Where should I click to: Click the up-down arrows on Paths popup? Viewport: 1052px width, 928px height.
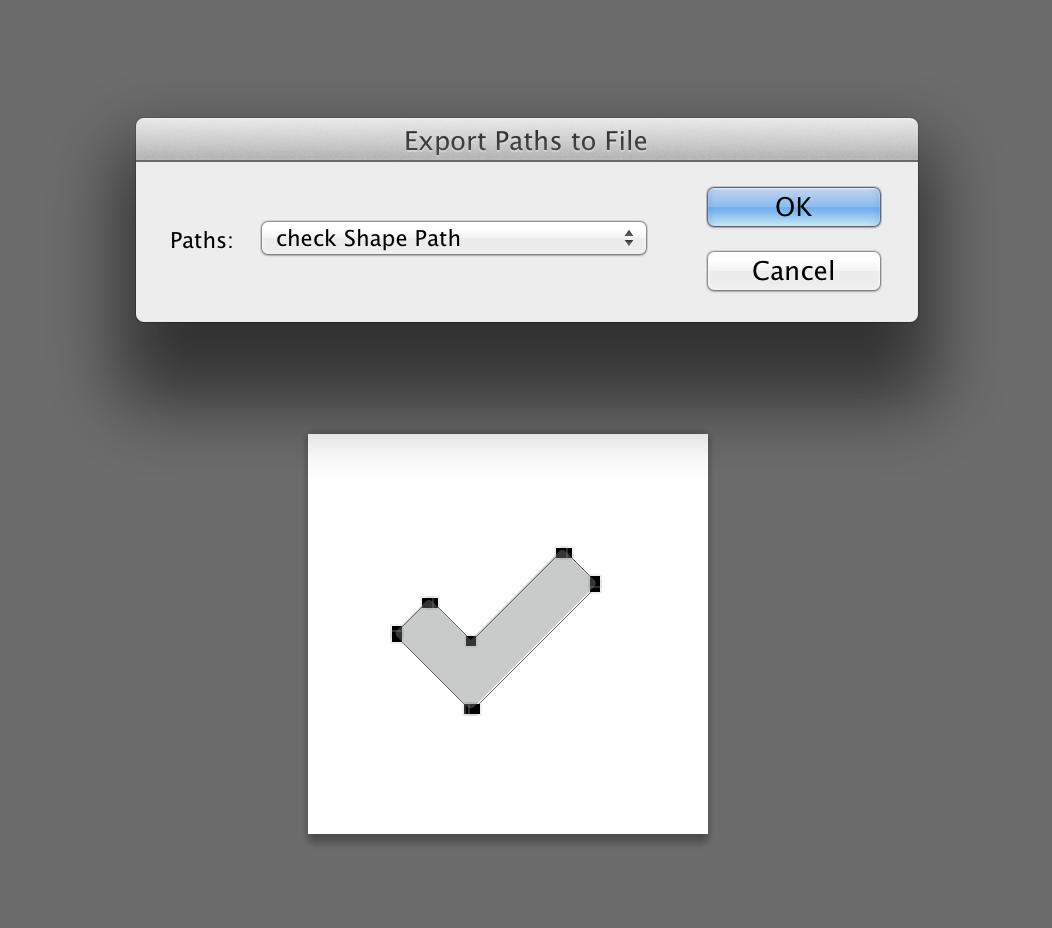(629, 238)
